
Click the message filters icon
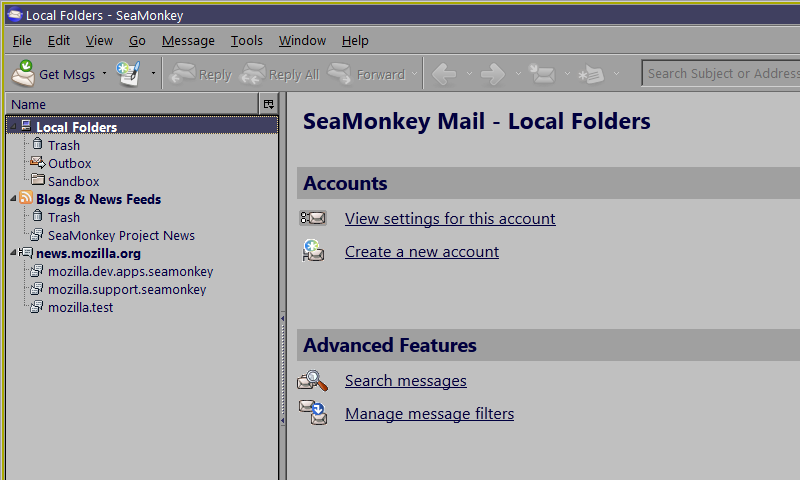point(313,413)
